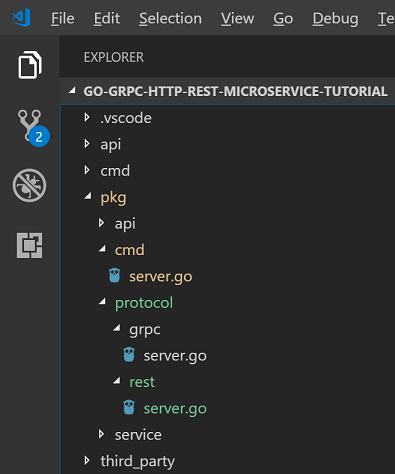Expand the third_party folder arrow
This screenshot has width=395, height=474.
click(87, 461)
